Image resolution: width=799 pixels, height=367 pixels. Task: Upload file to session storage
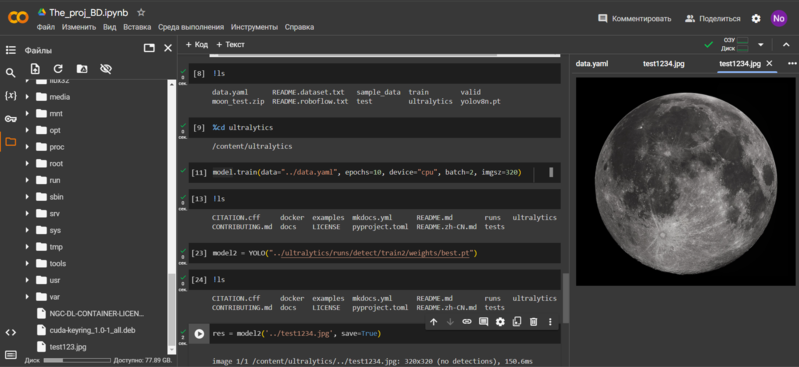click(35, 69)
